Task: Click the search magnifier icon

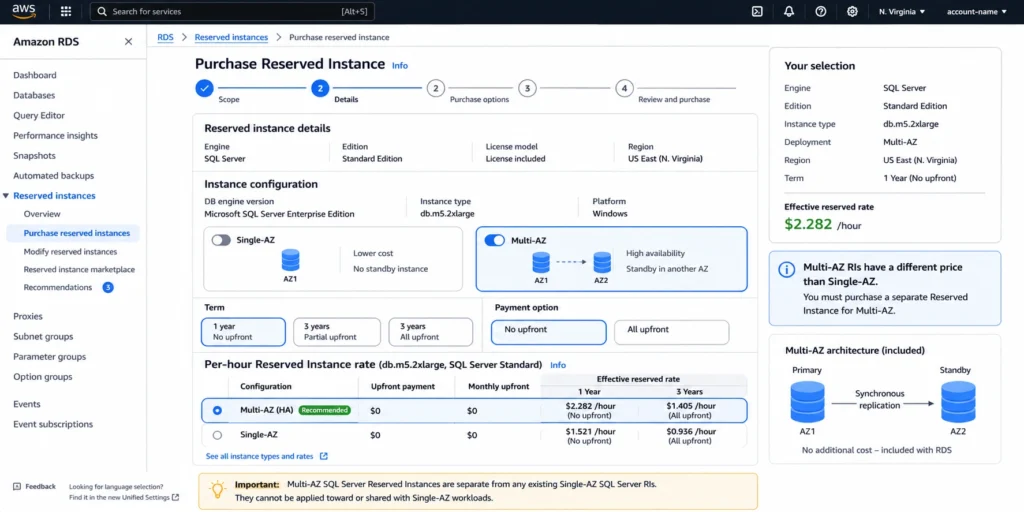Action: [x=101, y=12]
